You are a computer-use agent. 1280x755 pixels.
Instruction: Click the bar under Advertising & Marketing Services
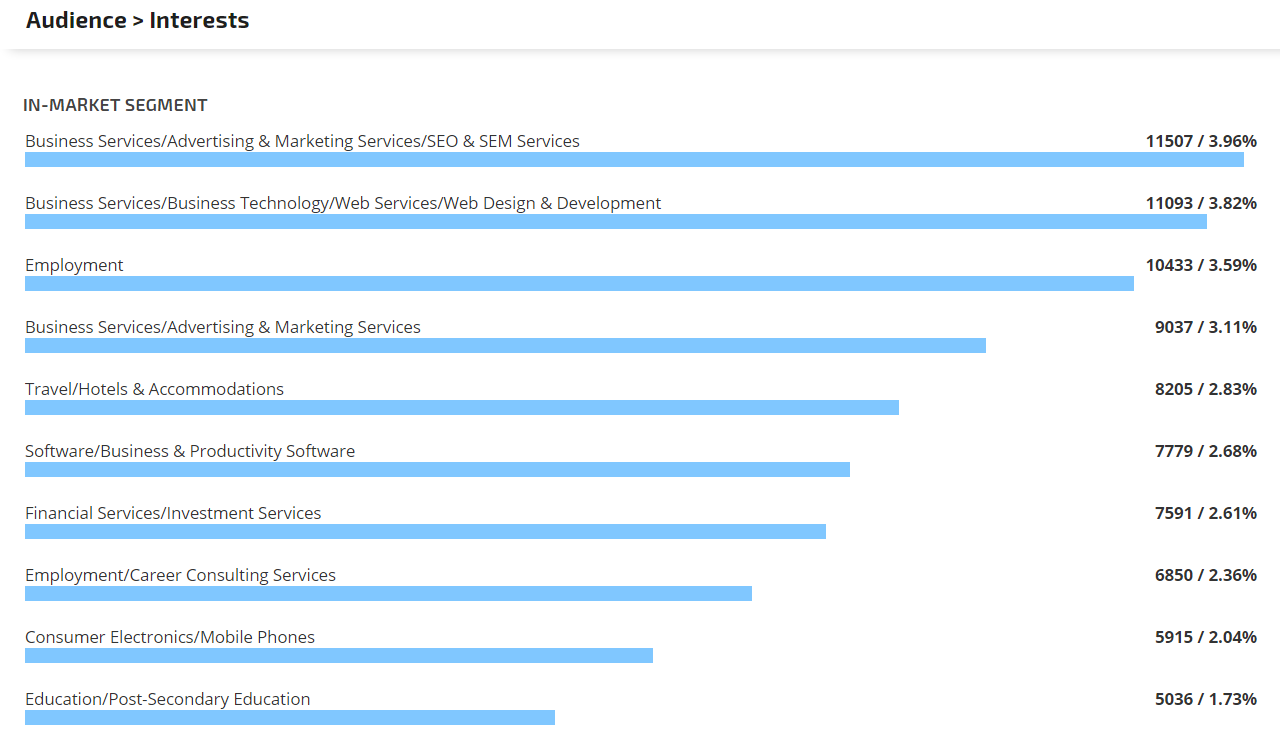tap(505, 346)
